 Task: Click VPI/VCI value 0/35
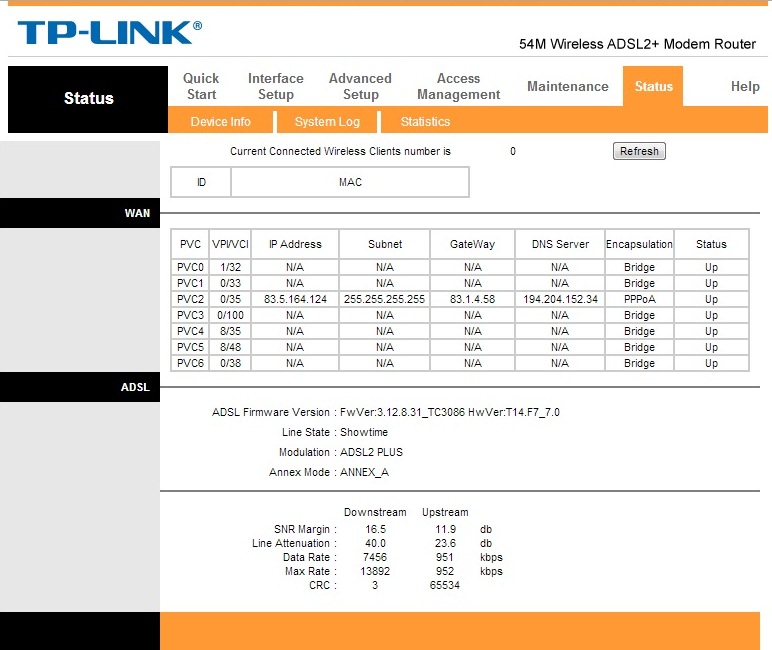click(230, 299)
